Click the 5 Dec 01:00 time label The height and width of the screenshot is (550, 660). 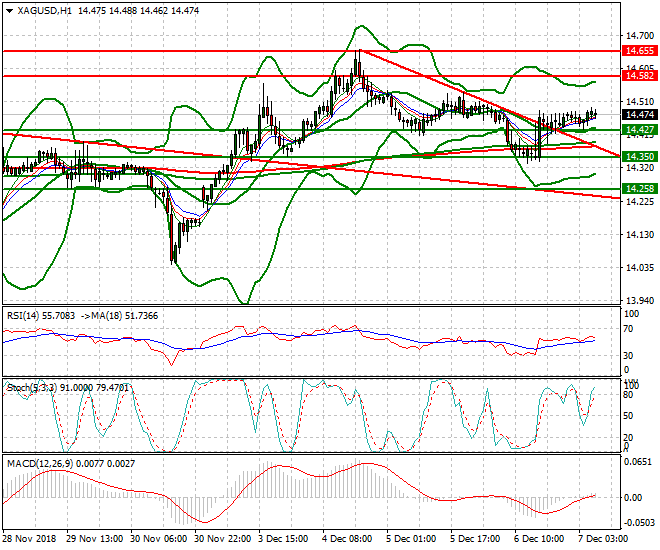coord(412,539)
